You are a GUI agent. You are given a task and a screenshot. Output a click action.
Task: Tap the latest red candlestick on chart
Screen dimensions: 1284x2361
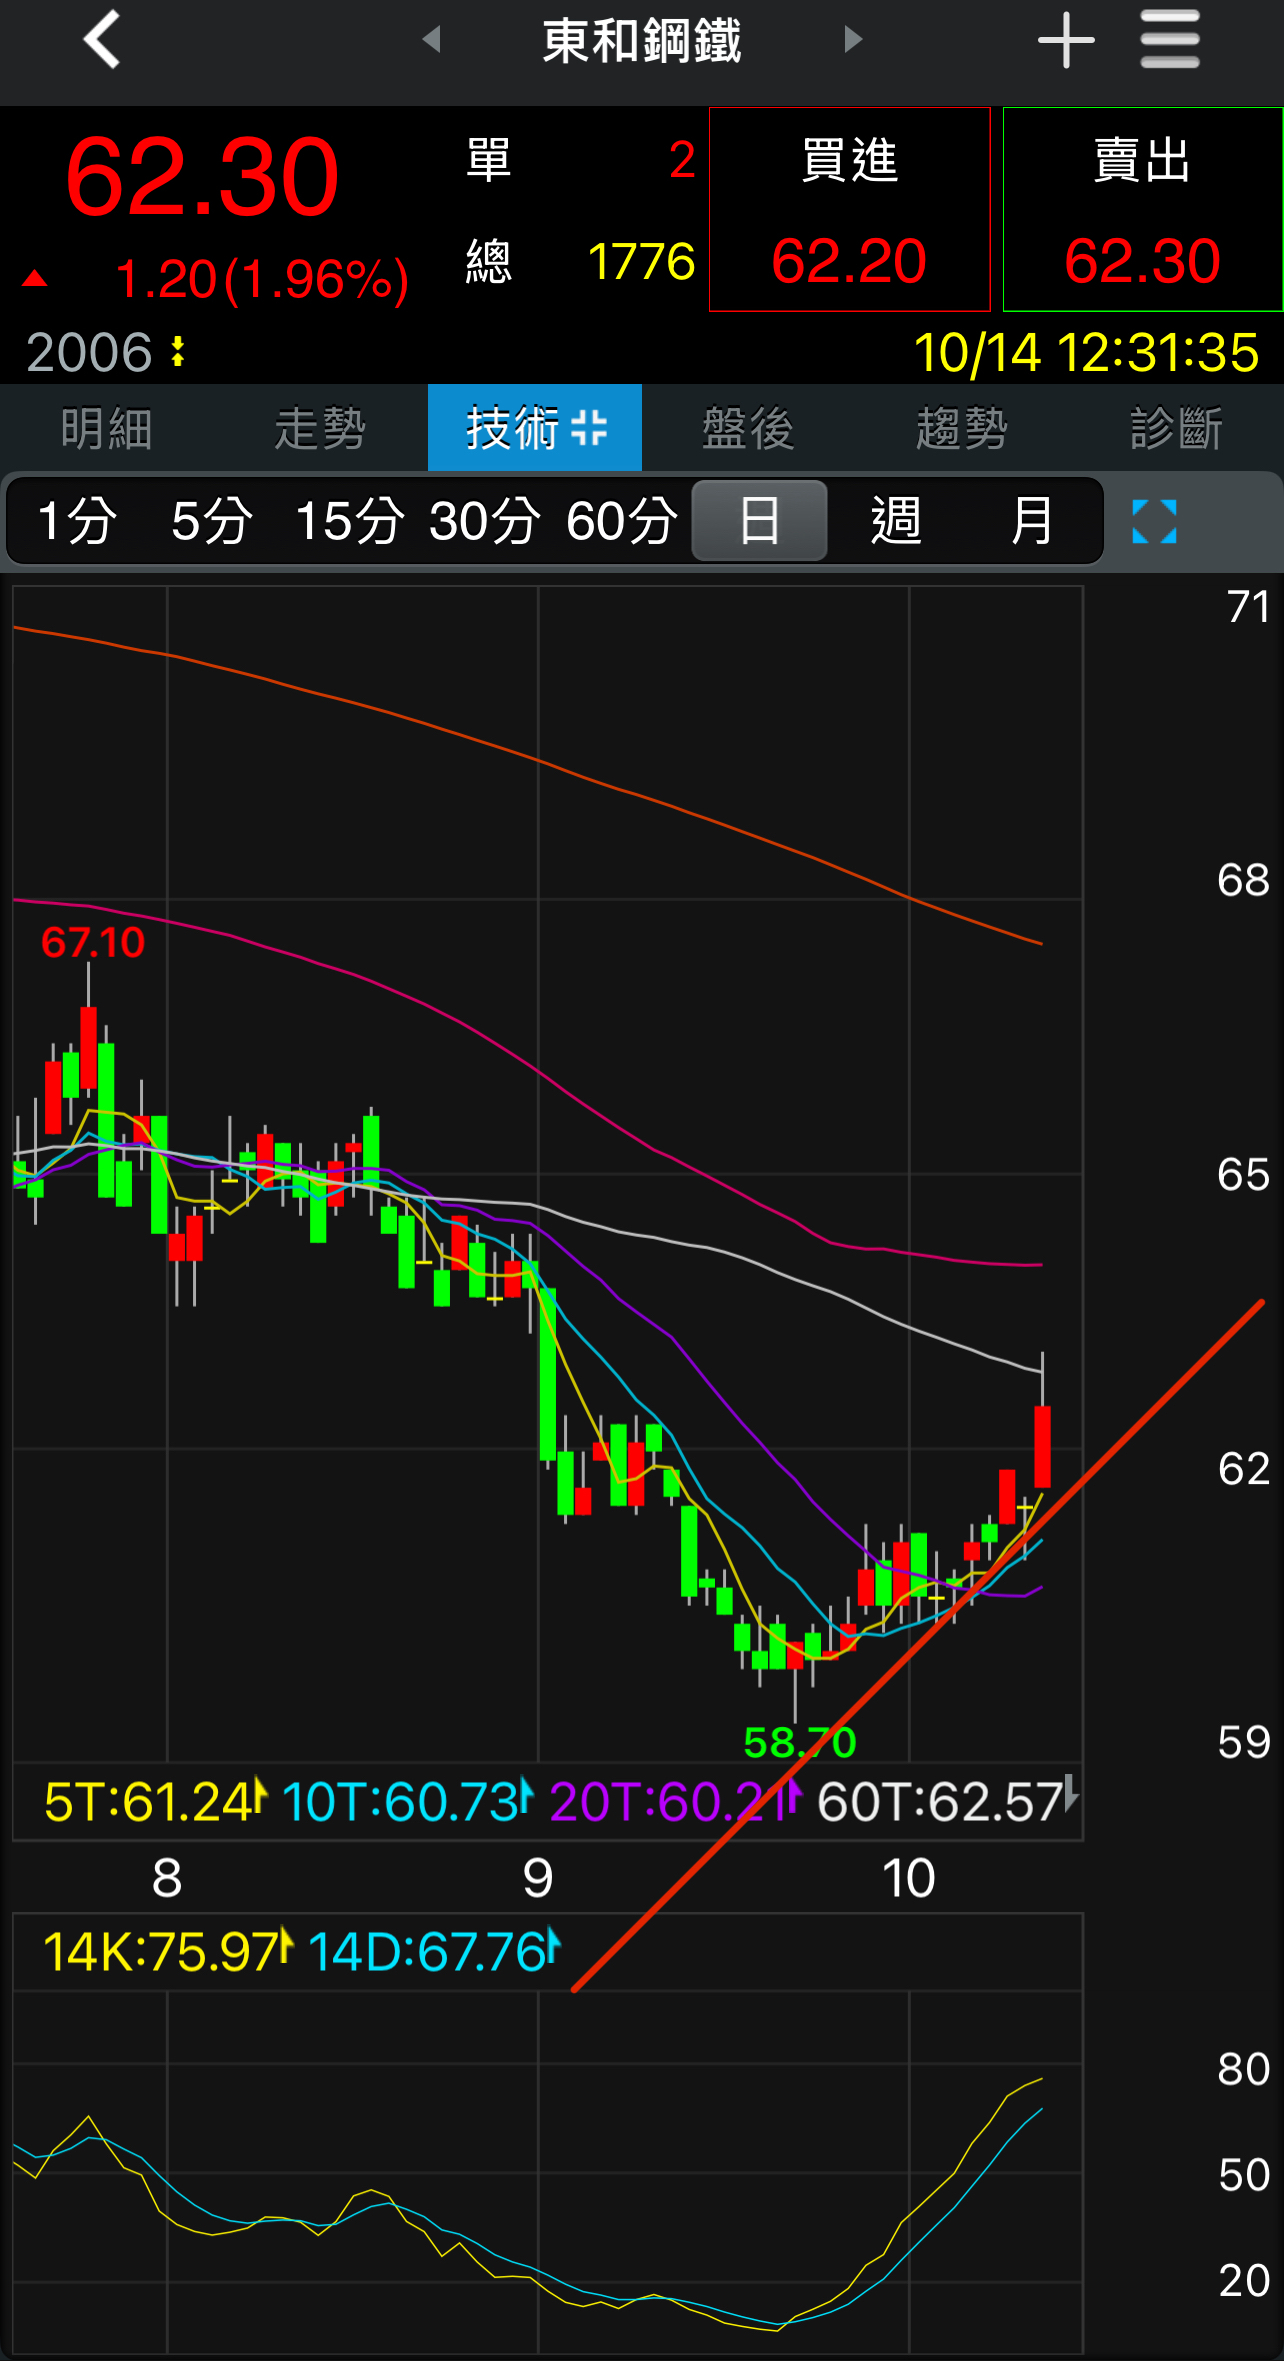[1042, 1446]
